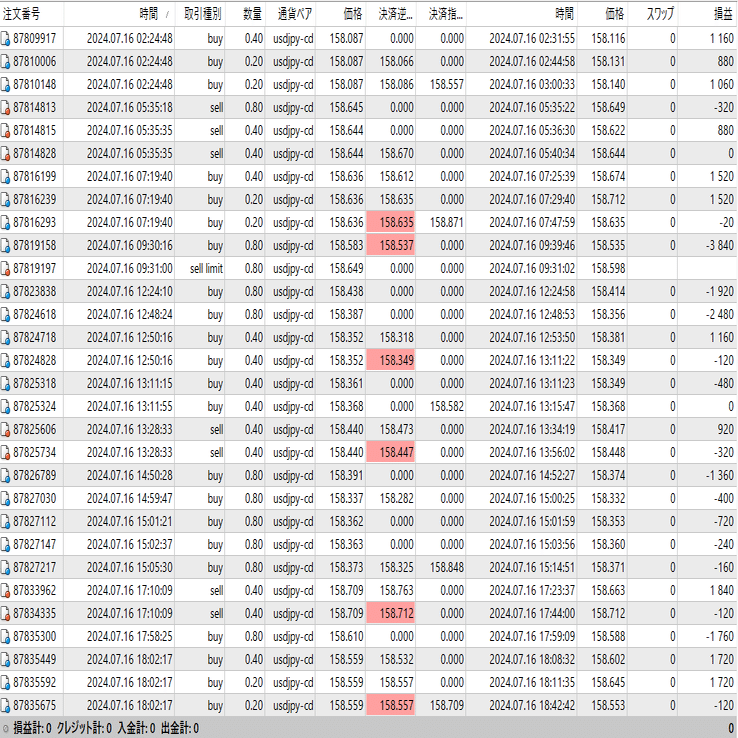Image resolution: width=738 pixels, height=738 pixels.
Task: Click the loss value -2 480
Action: click(x=720, y=314)
